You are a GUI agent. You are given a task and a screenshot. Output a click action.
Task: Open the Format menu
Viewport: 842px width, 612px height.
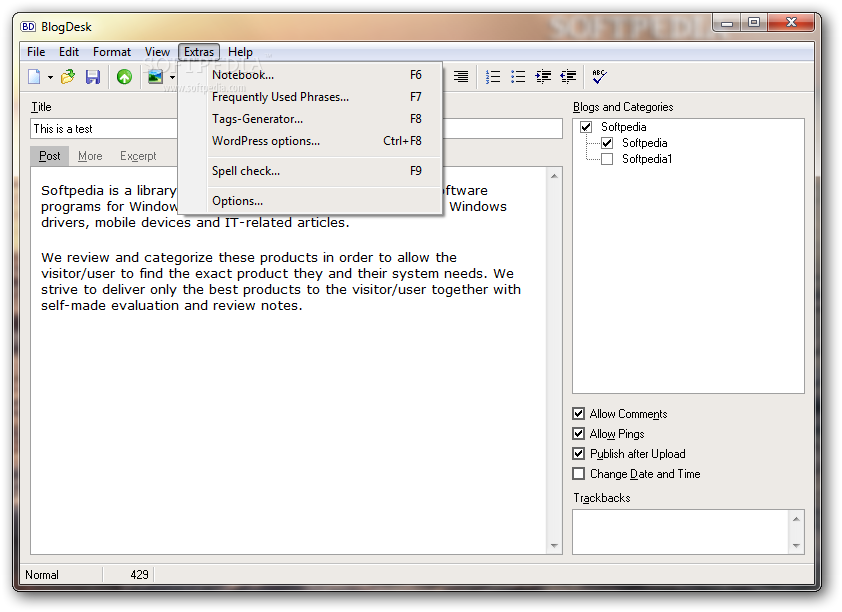tap(112, 52)
